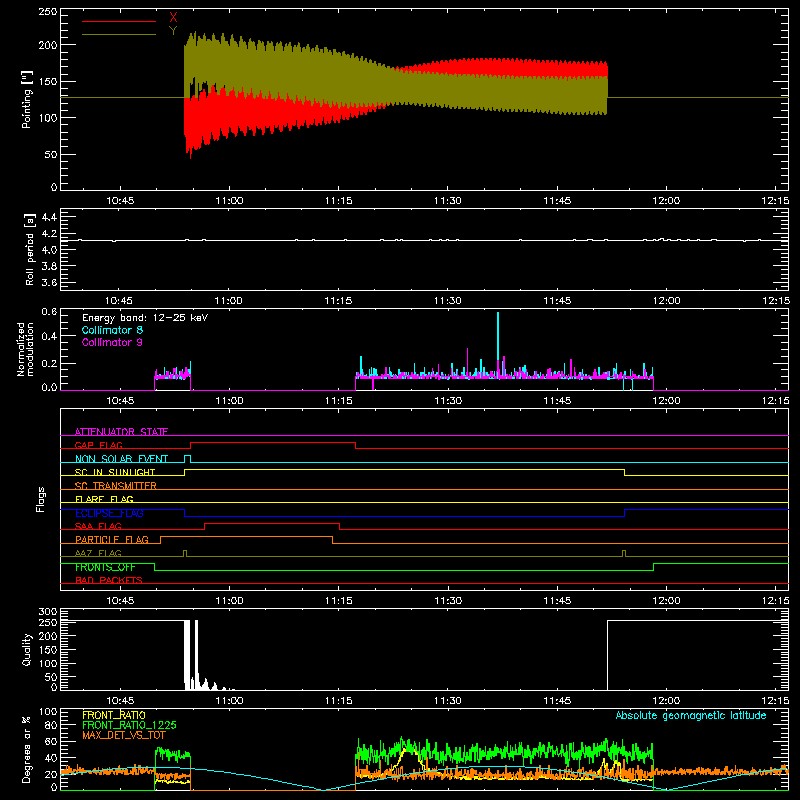The width and height of the screenshot is (800, 800).
Task: Click the 'NON_SOLAR_EVENT' flag label
Action: pos(121,459)
